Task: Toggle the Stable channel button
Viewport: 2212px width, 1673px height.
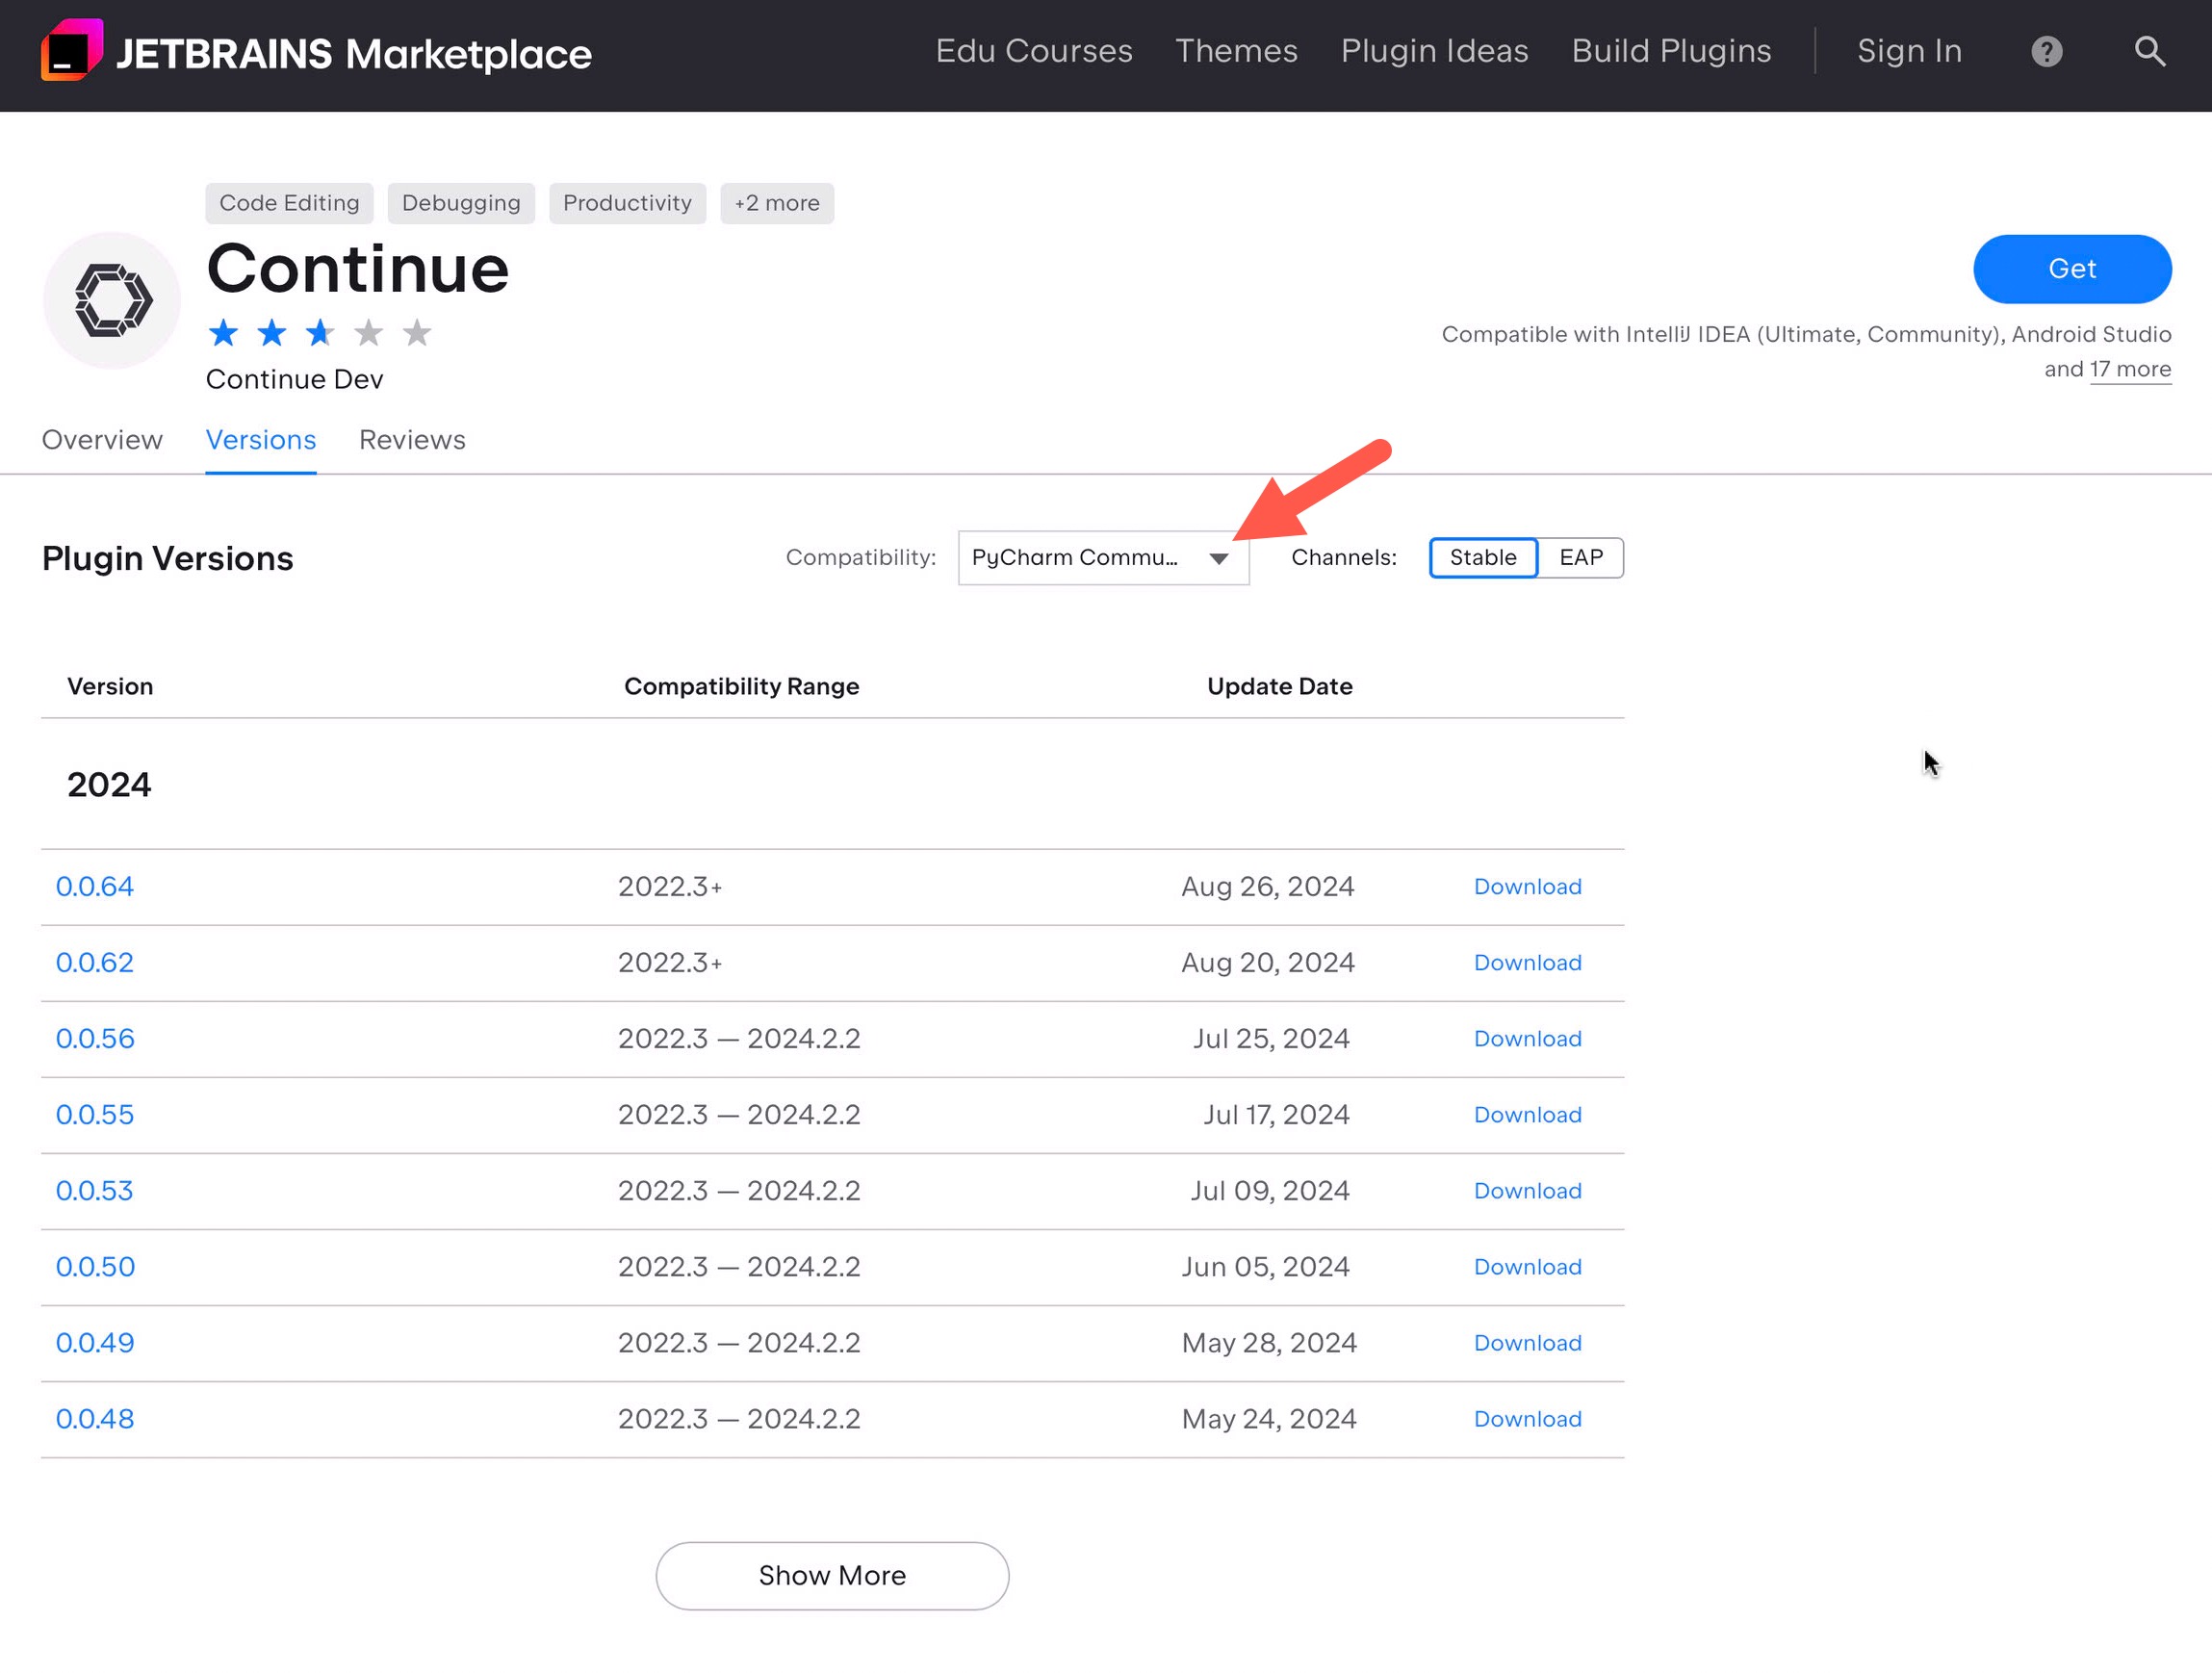Action: (x=1481, y=557)
